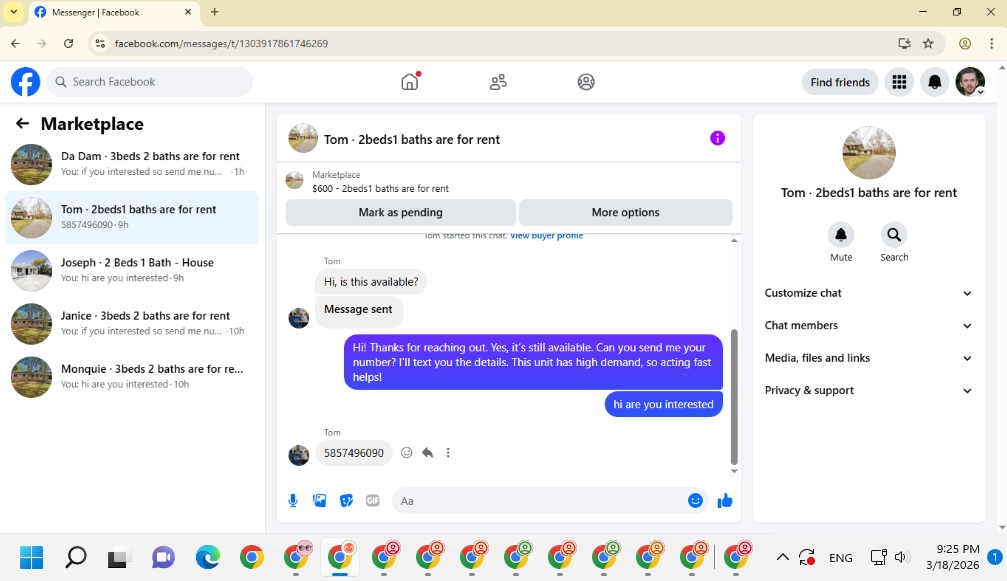This screenshot has height=581, width=1007.
Task: Click ENG language indicator in tray
Action: tap(840, 558)
